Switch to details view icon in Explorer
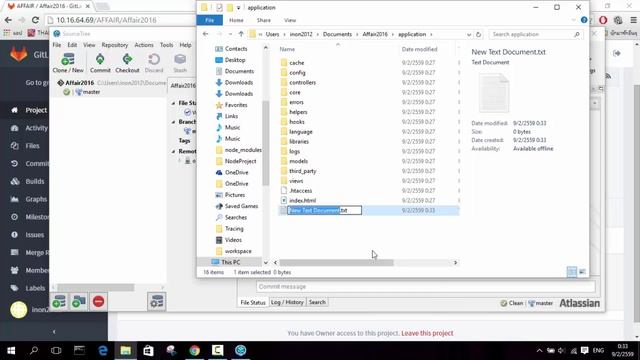 pyautogui.click(x=572, y=272)
